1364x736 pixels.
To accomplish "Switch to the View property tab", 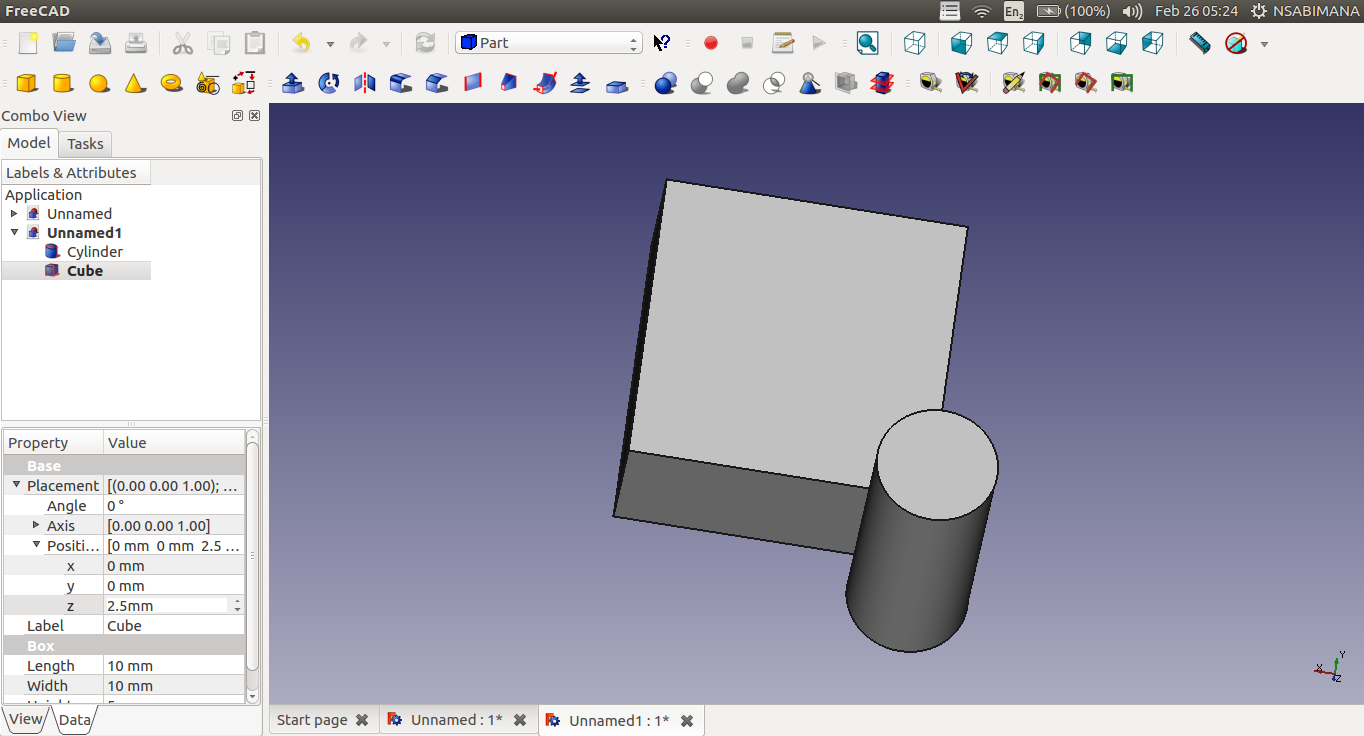I will 26,719.
